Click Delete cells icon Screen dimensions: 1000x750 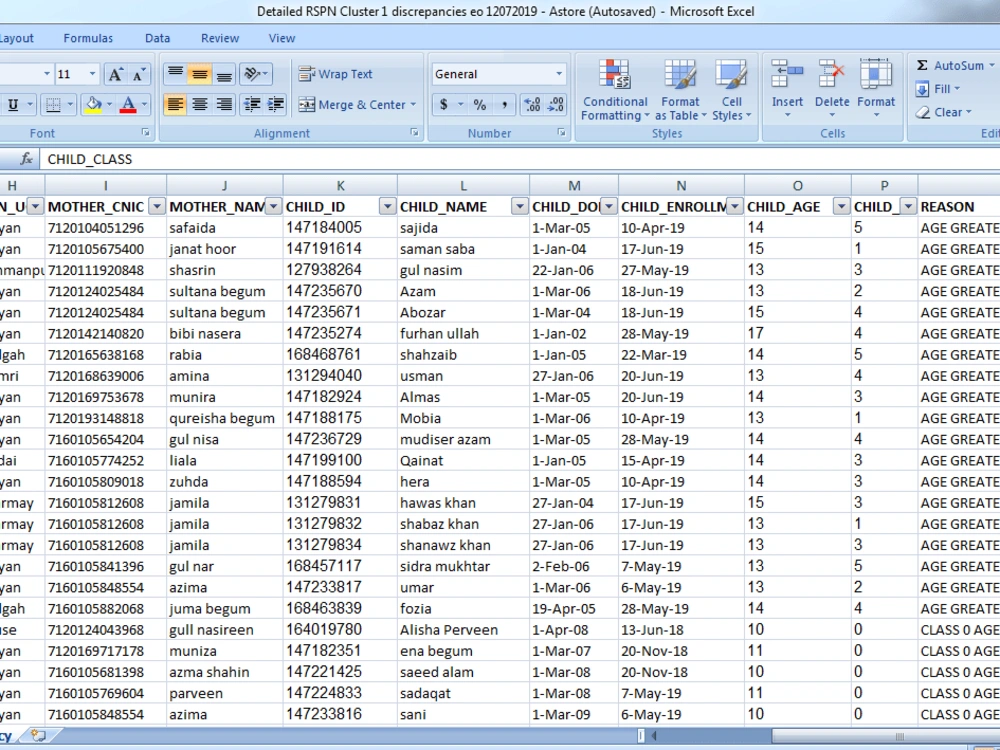(832, 74)
